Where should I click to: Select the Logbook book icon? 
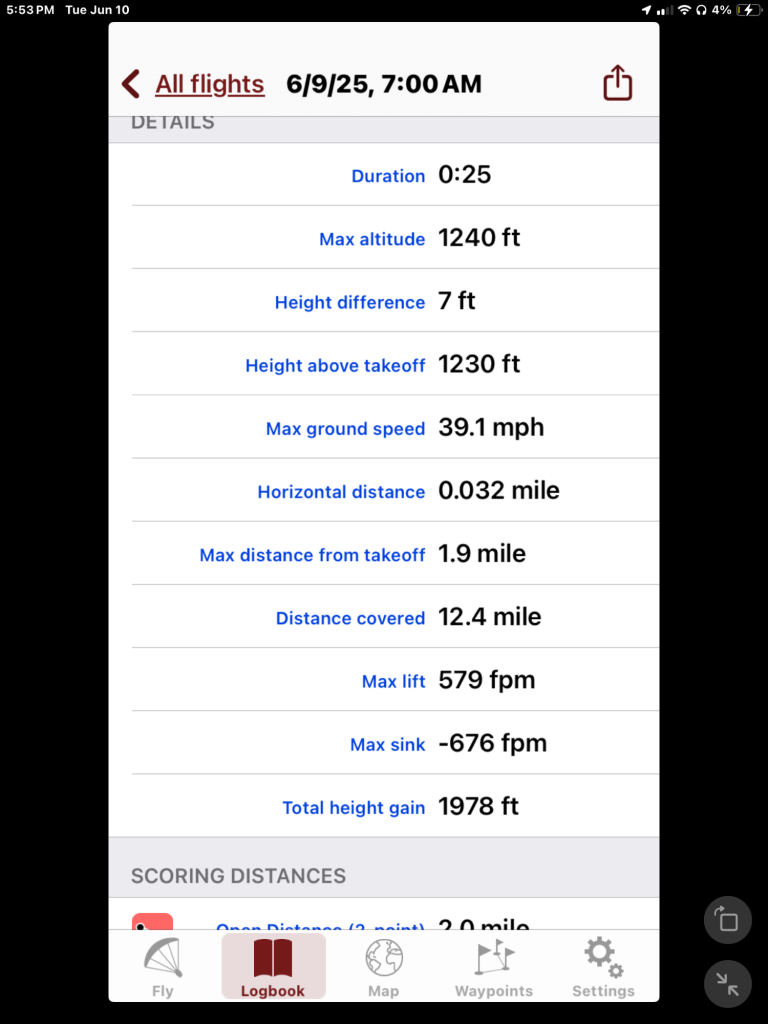point(273,957)
